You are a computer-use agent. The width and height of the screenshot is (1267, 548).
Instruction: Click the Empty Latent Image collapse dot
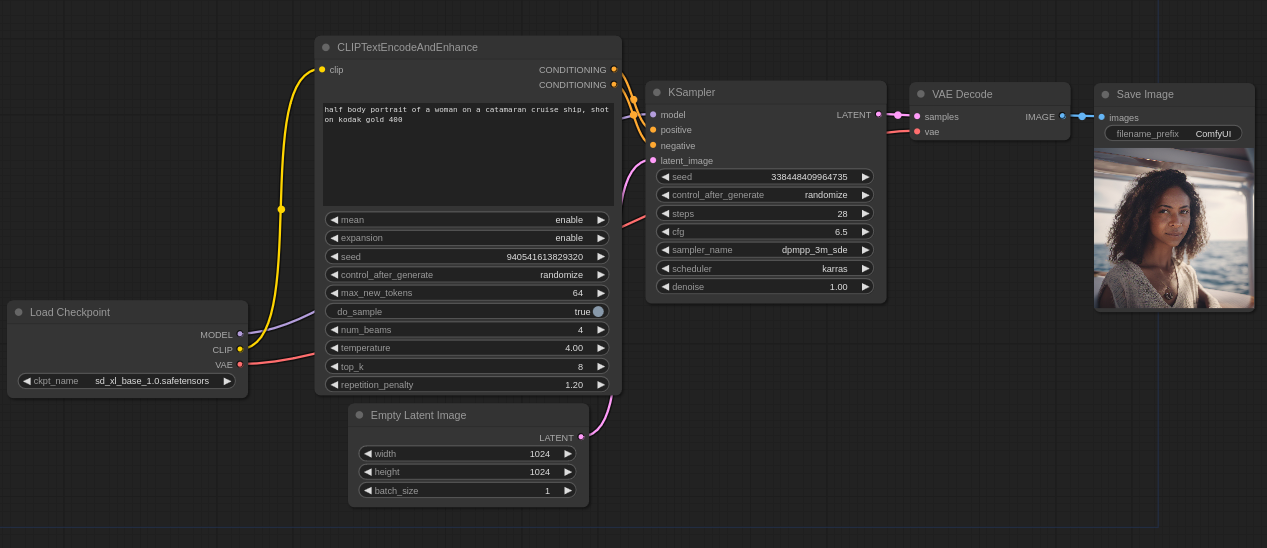[360, 415]
